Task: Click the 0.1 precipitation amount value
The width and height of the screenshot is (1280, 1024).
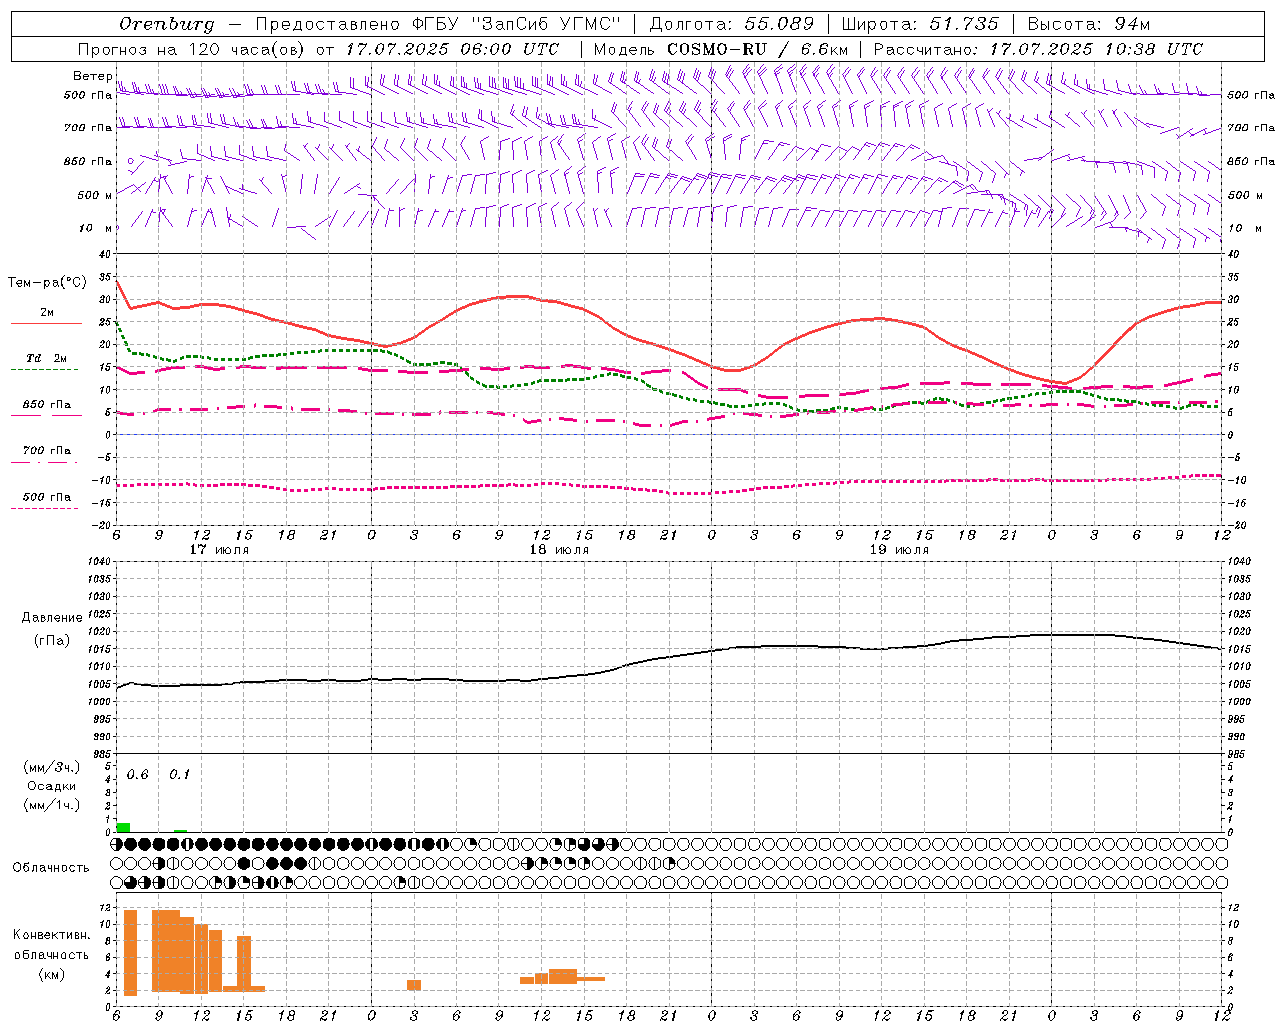Action: [179, 775]
